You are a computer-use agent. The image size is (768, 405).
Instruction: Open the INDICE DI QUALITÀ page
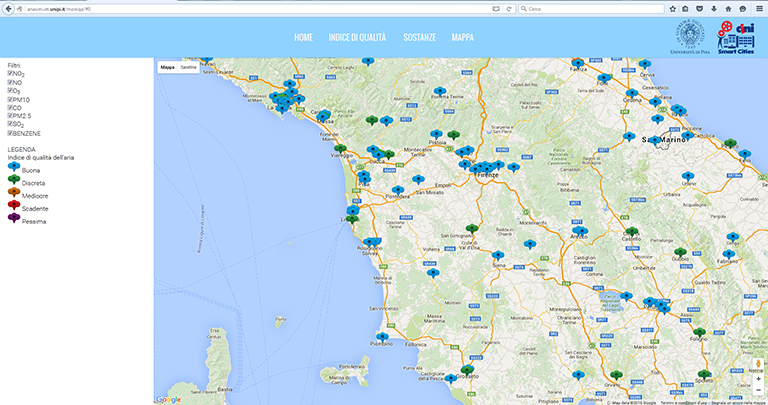[357, 37]
